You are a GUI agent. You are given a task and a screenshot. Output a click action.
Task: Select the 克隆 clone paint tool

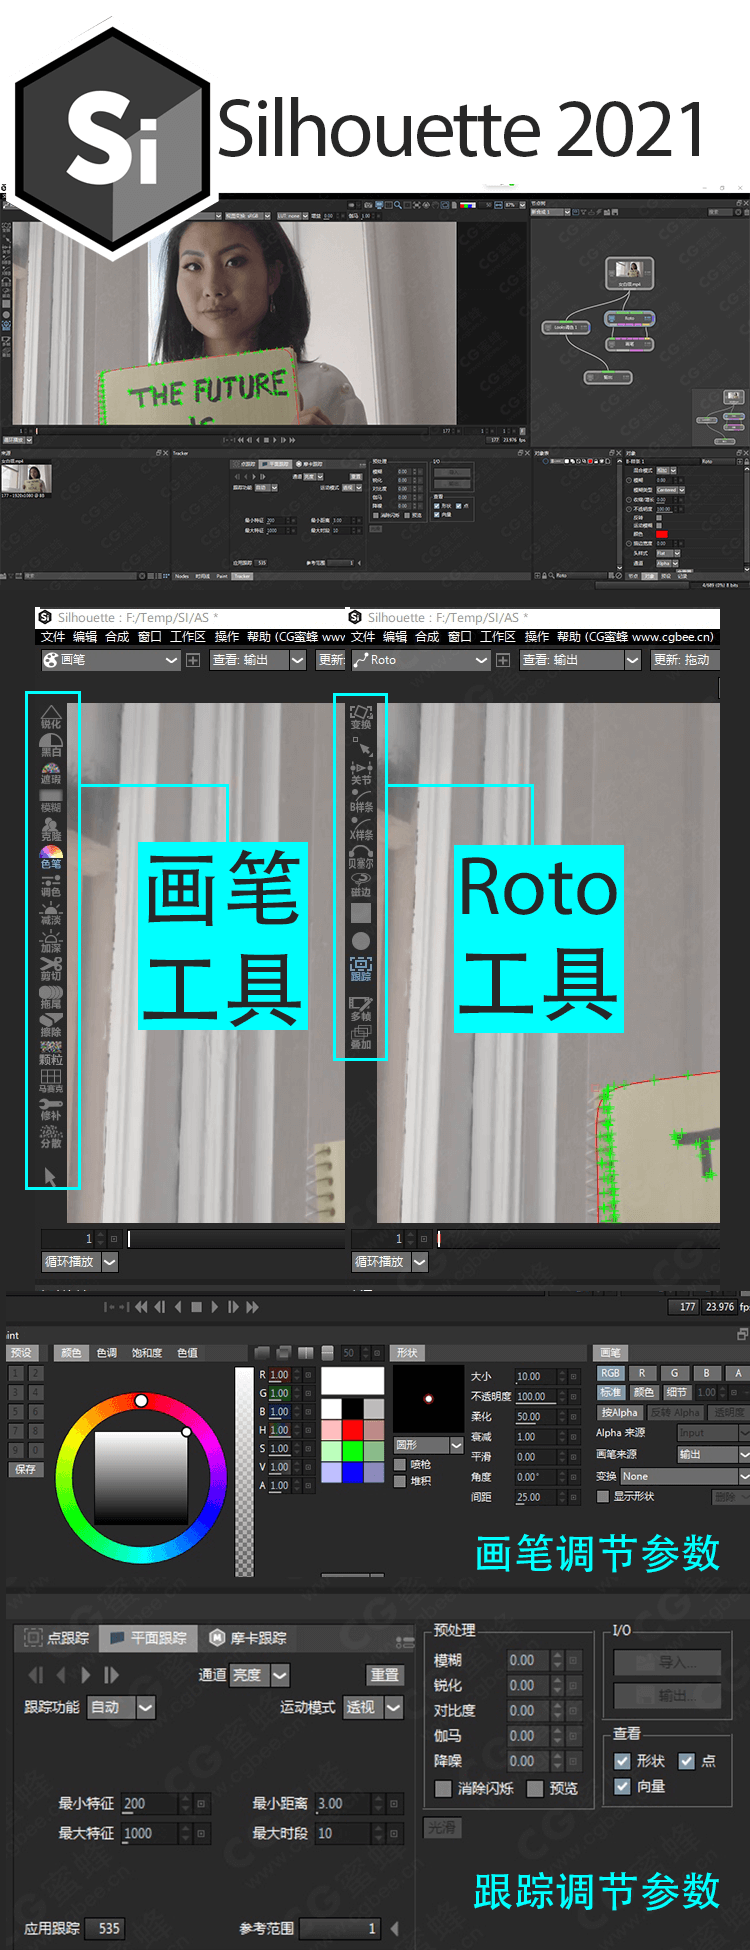pyautogui.click(x=51, y=828)
